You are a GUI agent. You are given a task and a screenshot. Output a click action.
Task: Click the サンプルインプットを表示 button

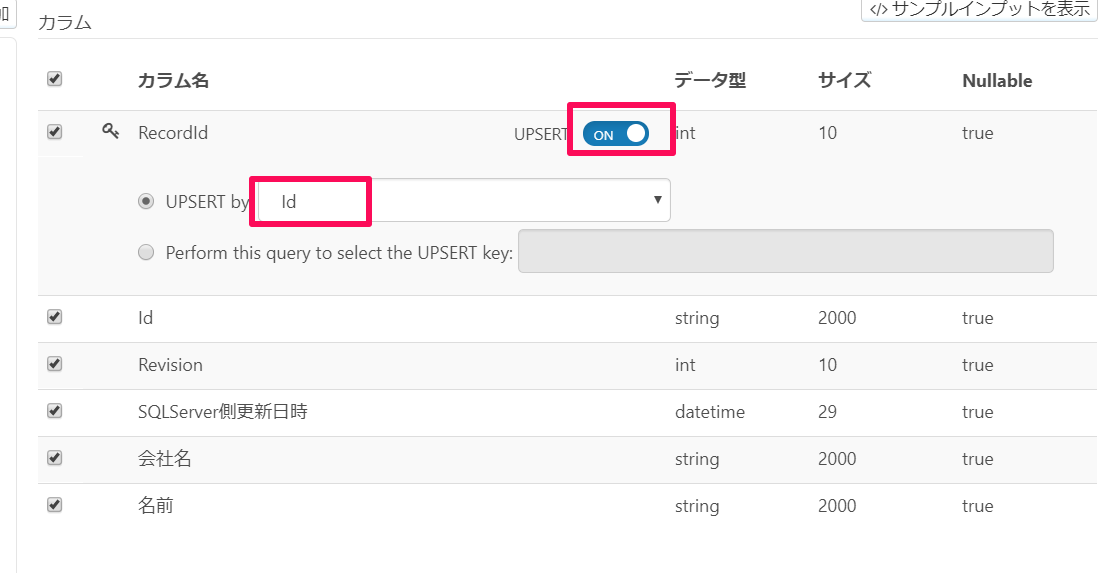[x=979, y=9]
